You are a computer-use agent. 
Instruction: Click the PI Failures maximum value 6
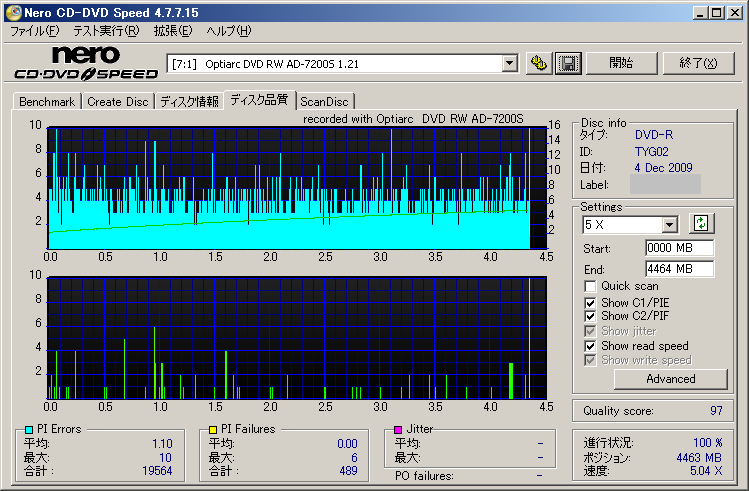354,458
